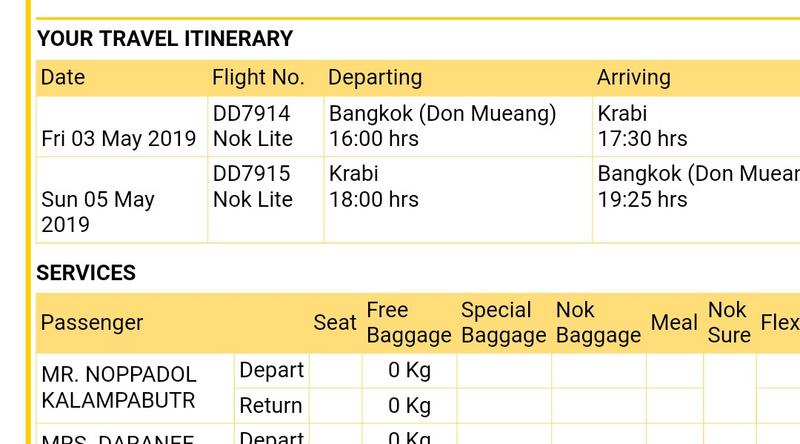Click the Return row 0 Kg baggage cell
The image size is (800, 444).
[409, 406]
